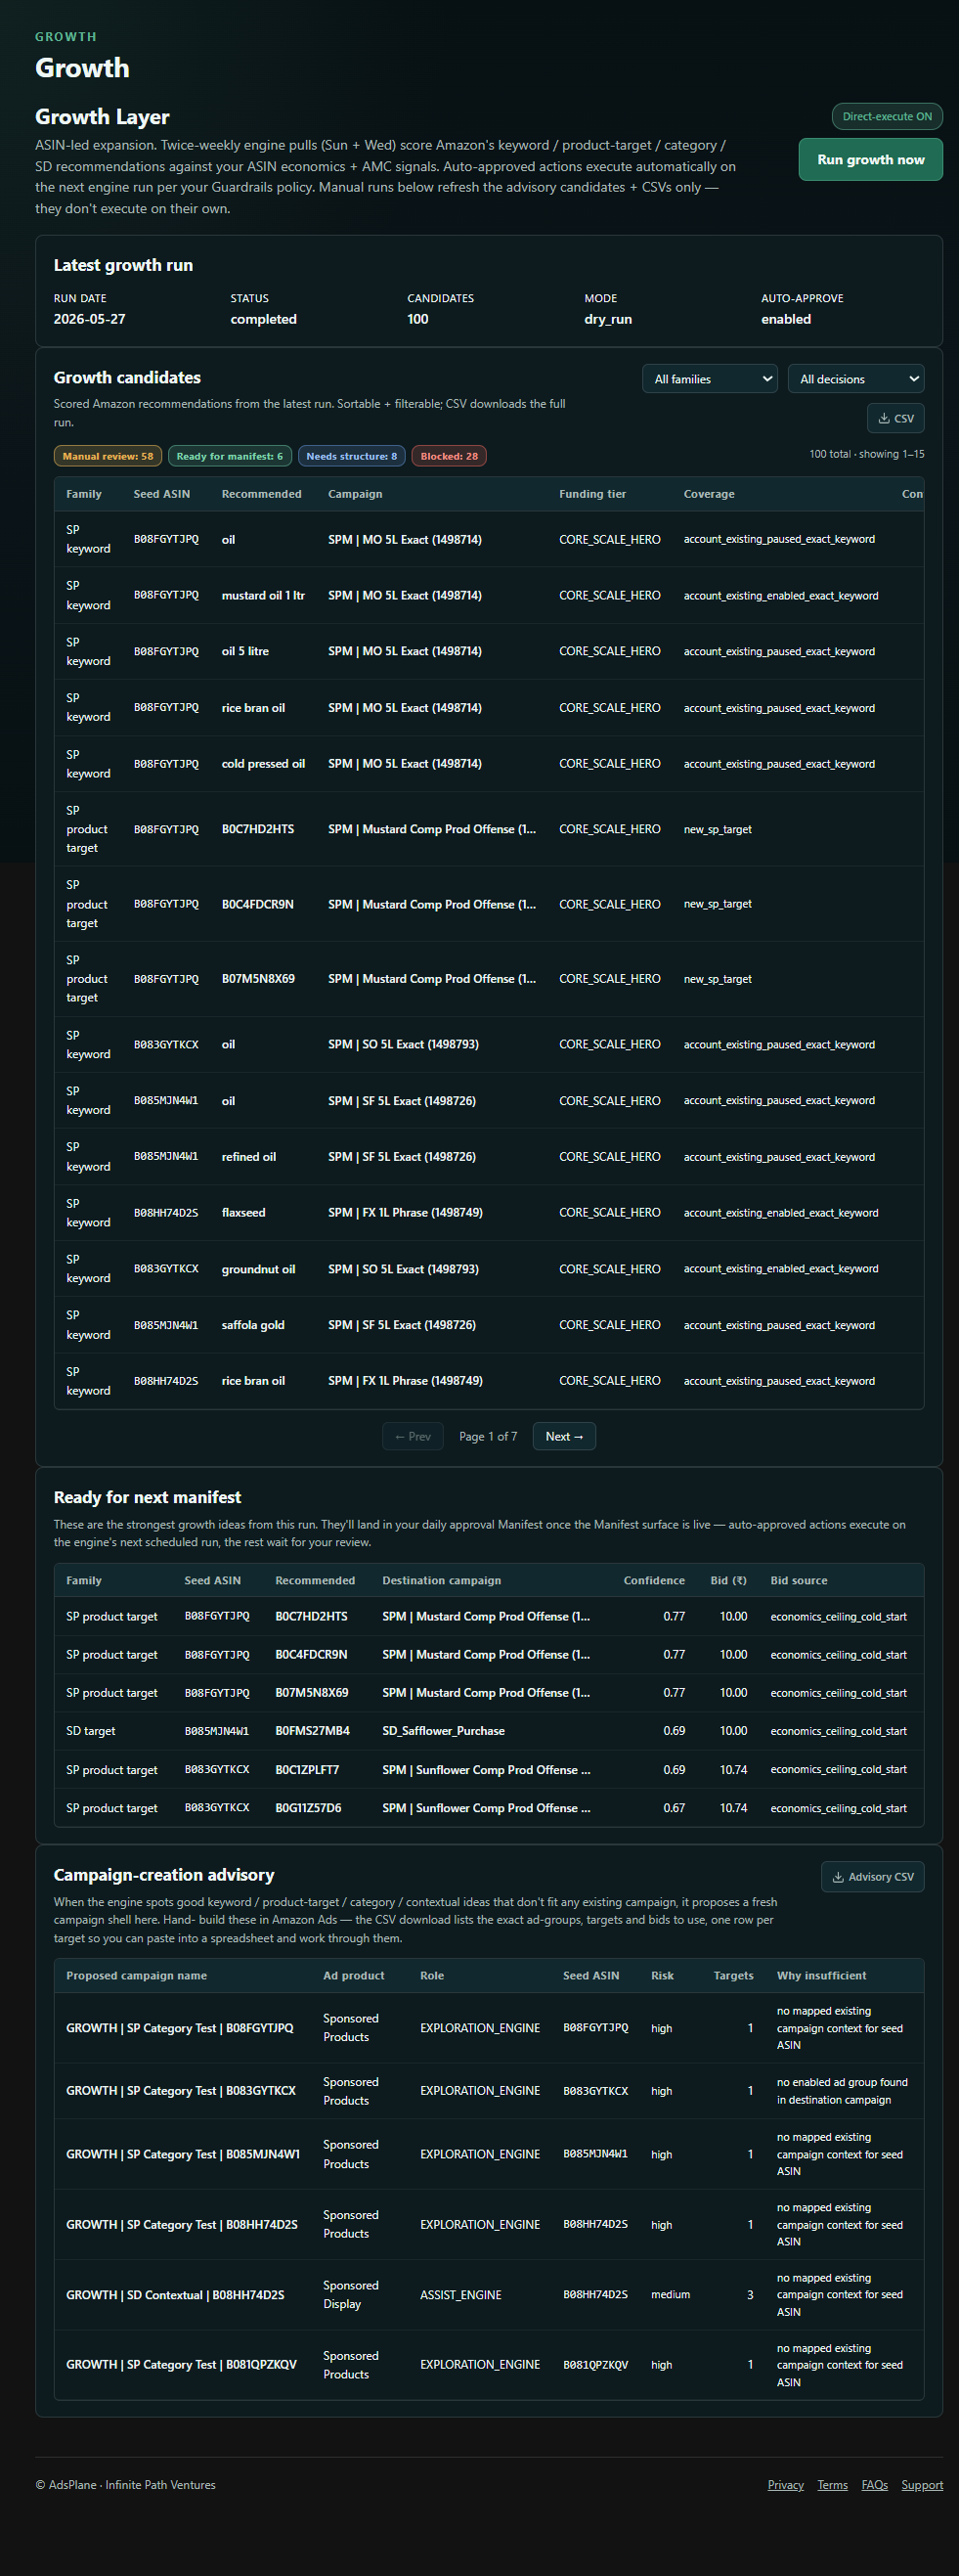Select the 'oil 5 litre' keyword cell
The height and width of the screenshot is (2576, 959).
tap(245, 651)
